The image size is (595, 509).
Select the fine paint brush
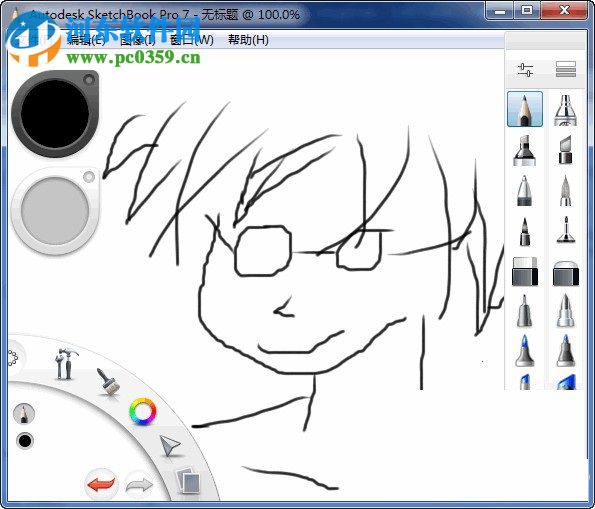565,230
